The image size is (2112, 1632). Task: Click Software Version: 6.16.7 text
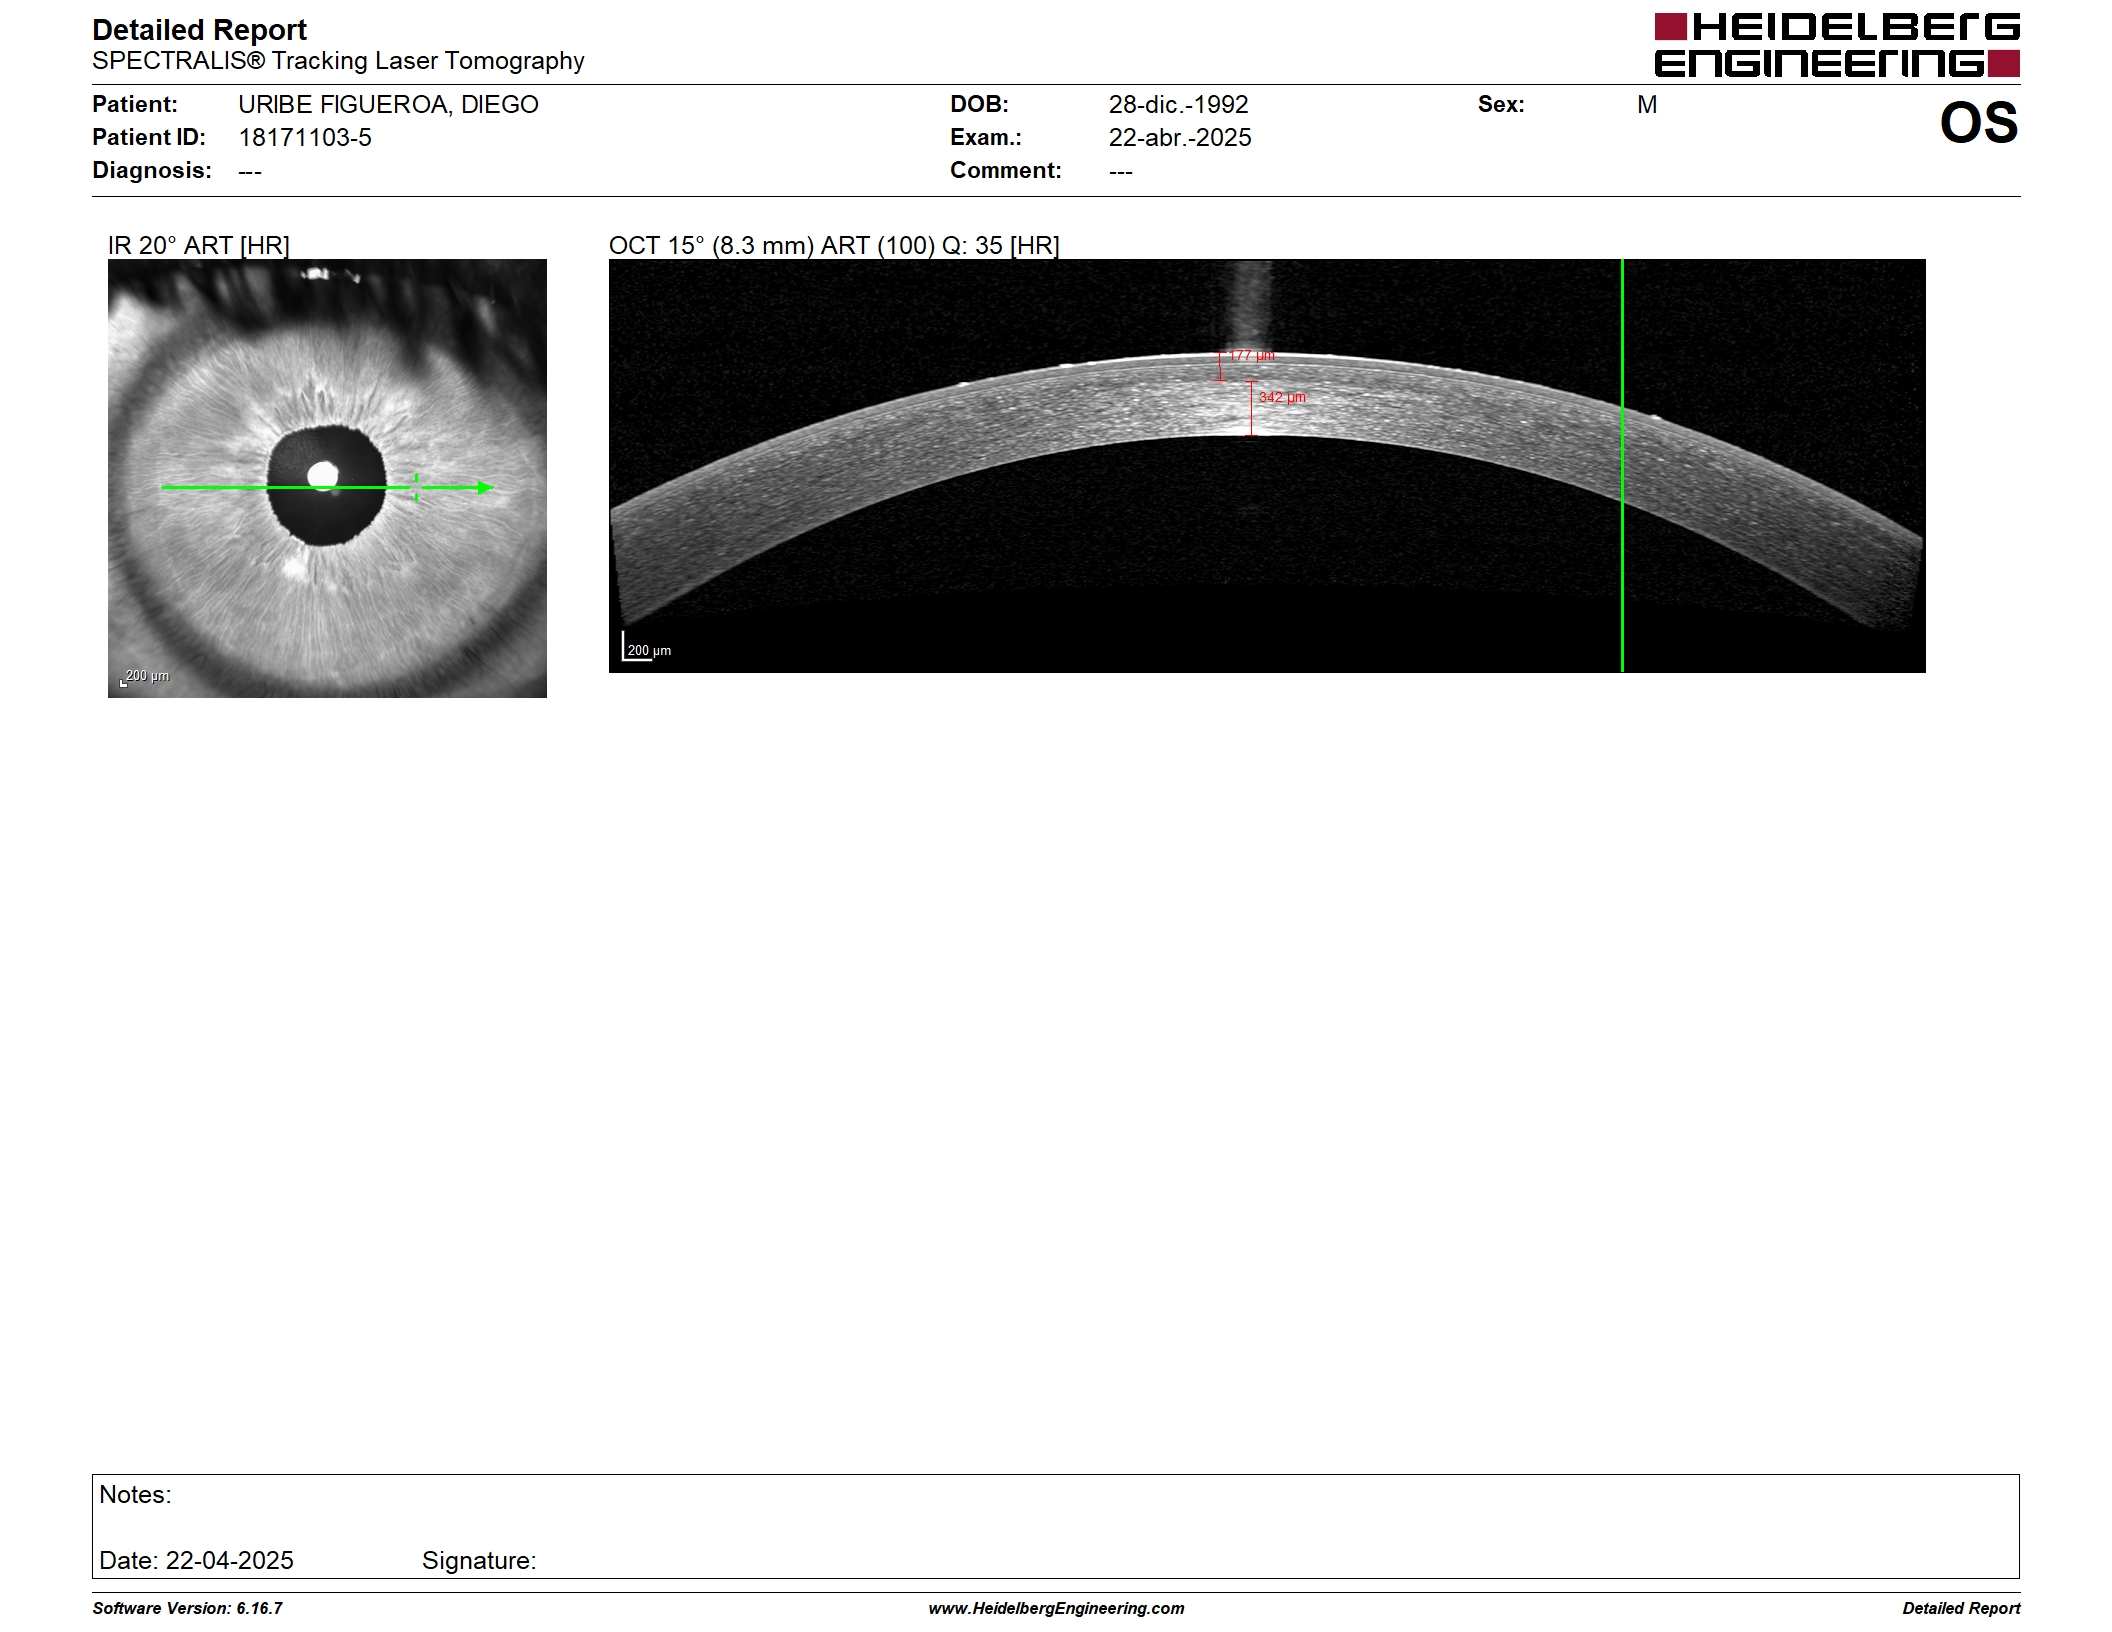pyautogui.click(x=187, y=1608)
